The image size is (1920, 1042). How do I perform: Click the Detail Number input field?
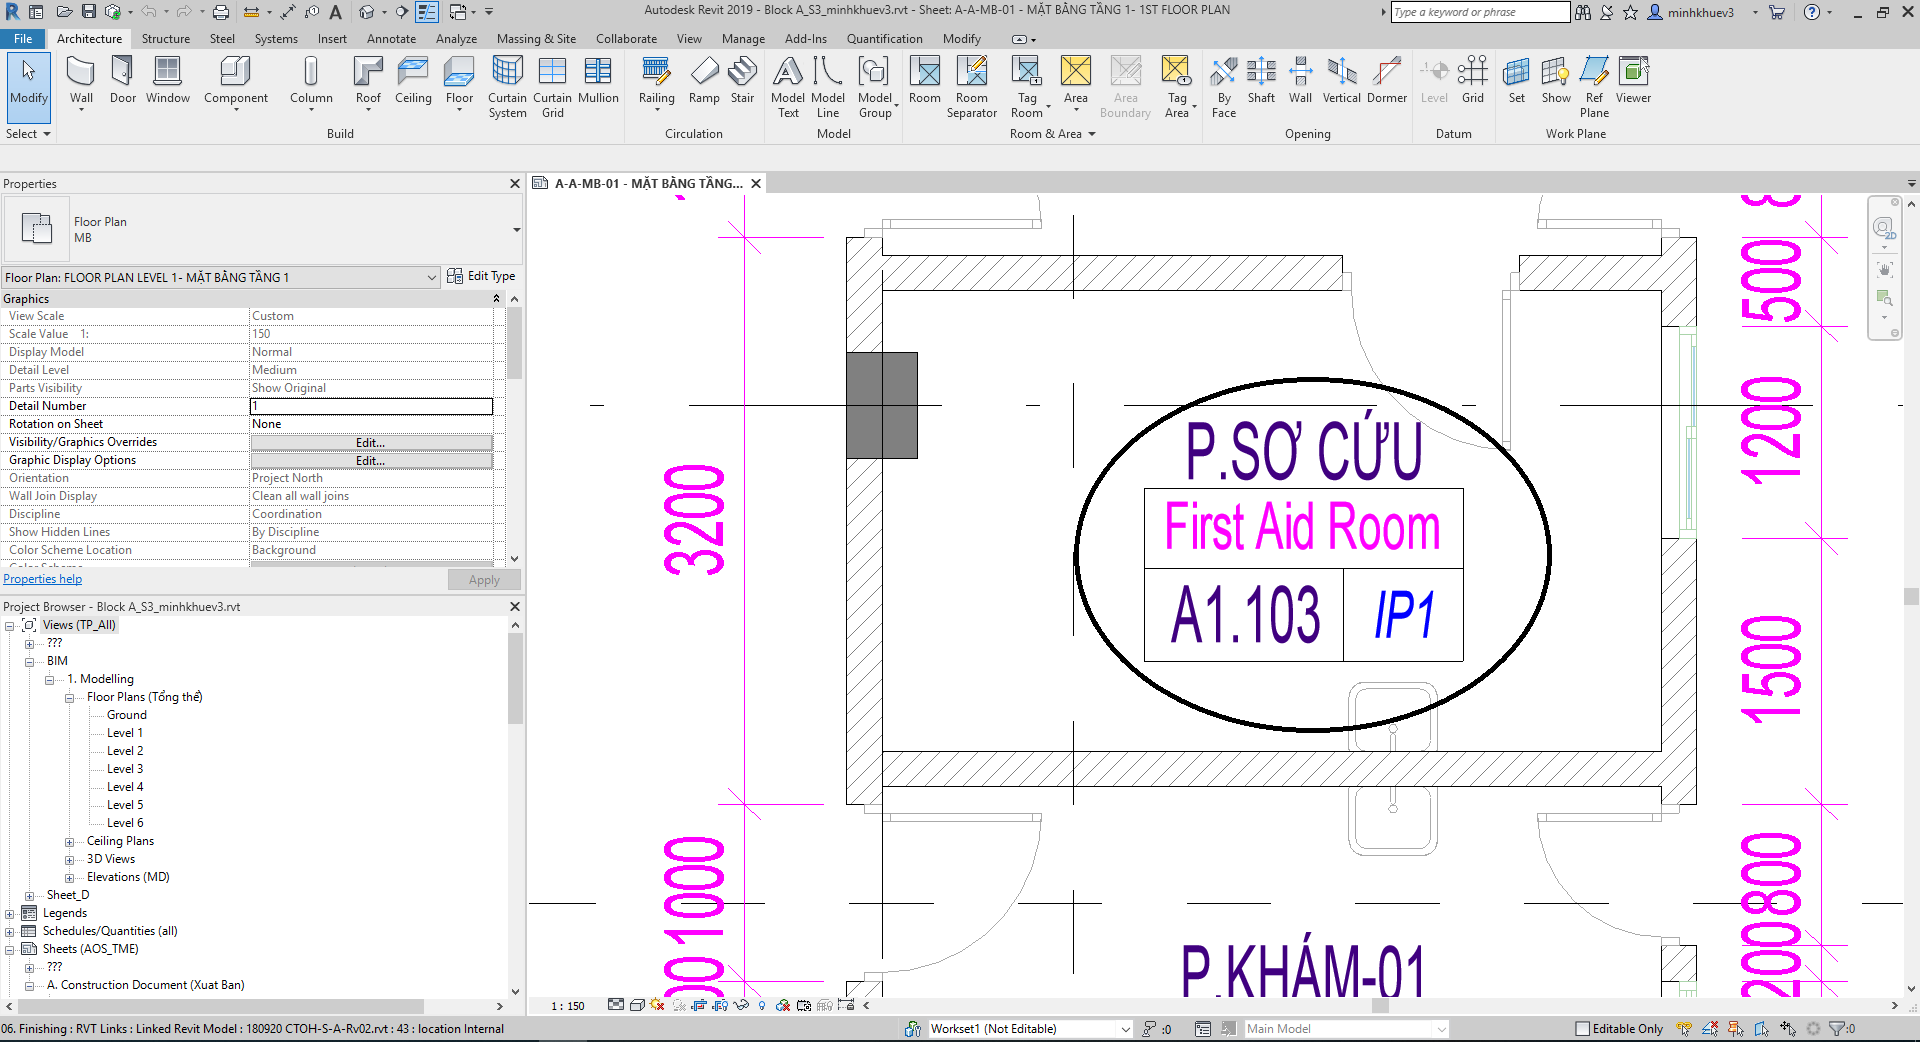click(x=371, y=406)
